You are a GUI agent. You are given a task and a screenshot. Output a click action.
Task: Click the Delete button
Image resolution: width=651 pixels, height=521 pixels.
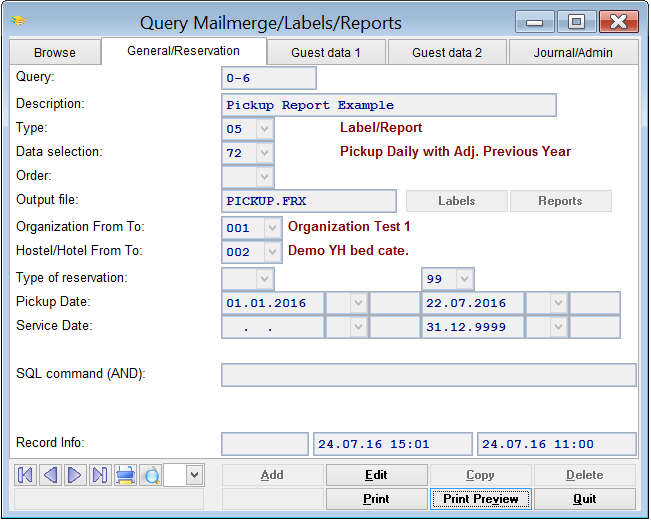pos(585,475)
